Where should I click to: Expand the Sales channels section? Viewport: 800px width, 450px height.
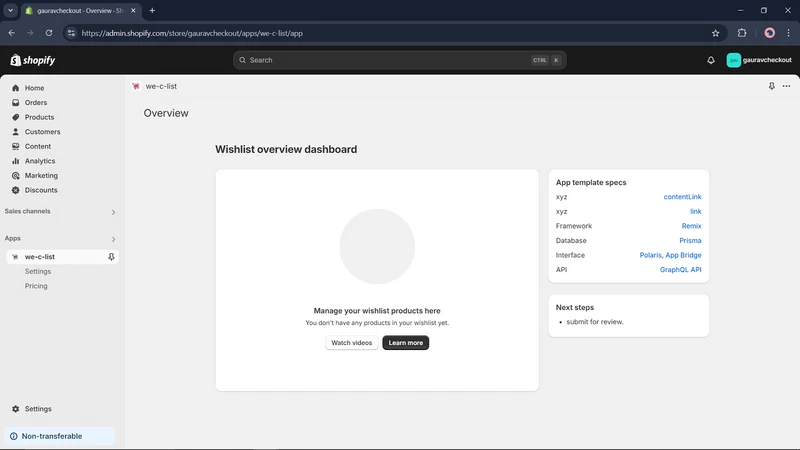[113, 212]
